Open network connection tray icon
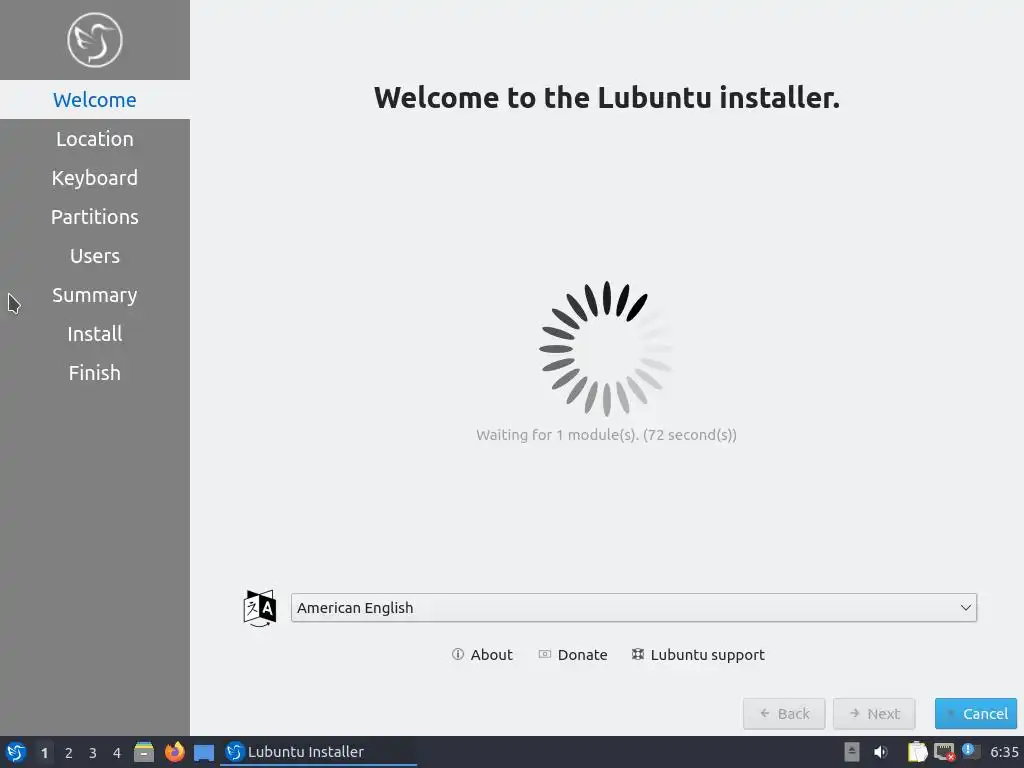This screenshot has height=768, width=1024. tap(944, 752)
